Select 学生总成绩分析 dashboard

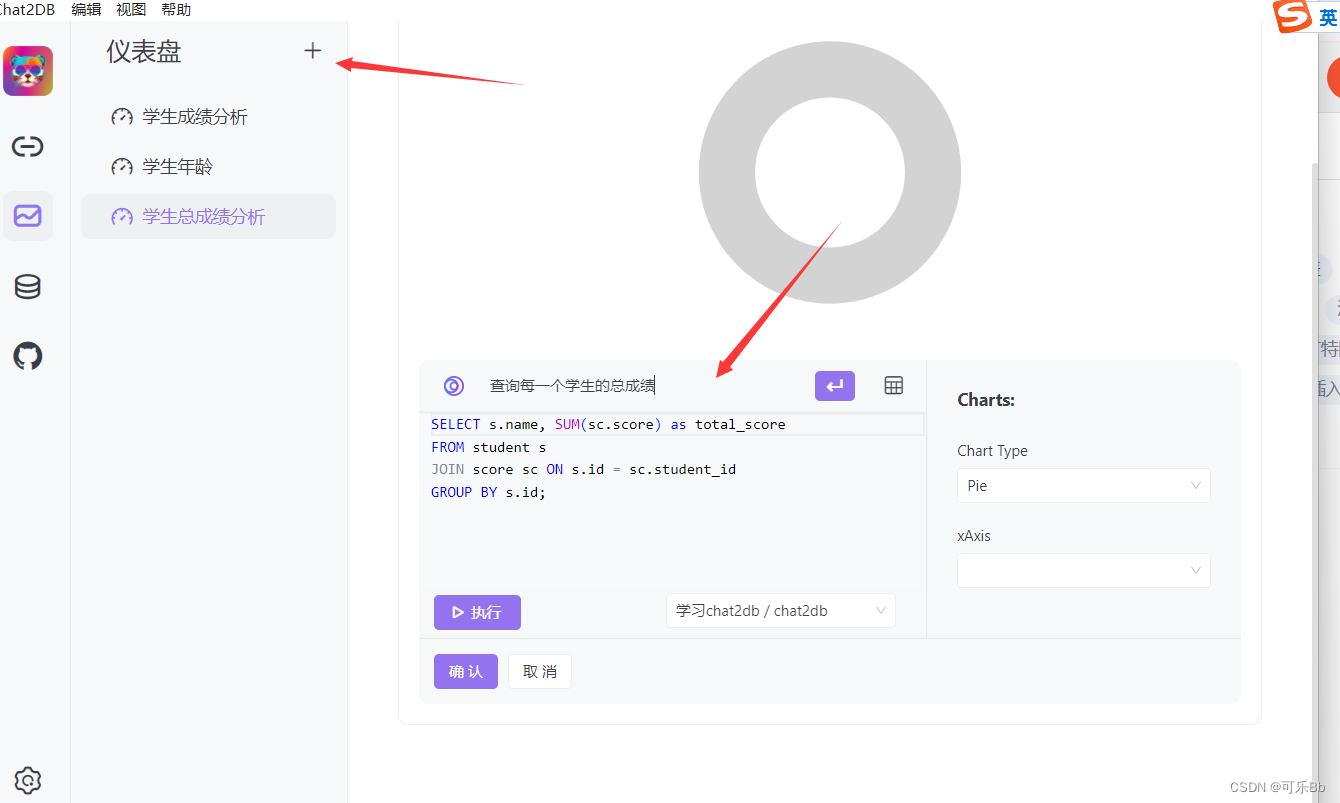click(208, 216)
